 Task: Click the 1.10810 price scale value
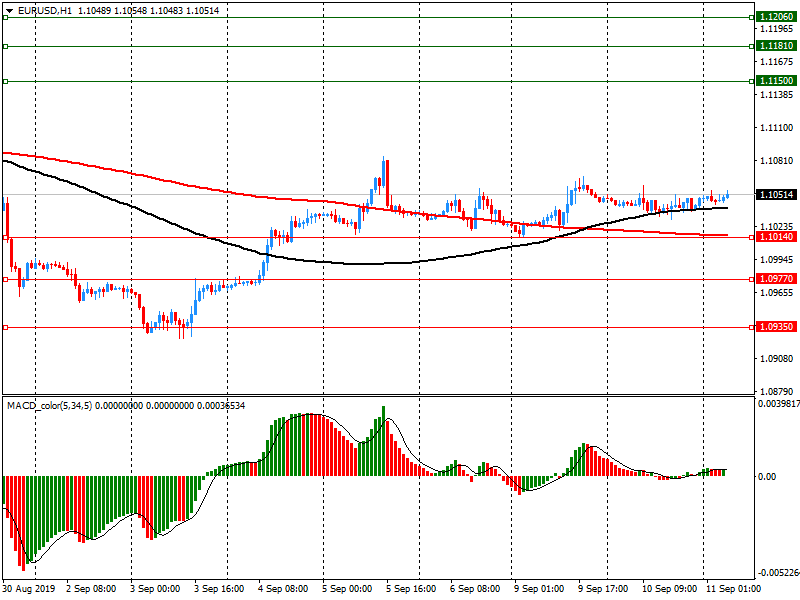coord(777,161)
